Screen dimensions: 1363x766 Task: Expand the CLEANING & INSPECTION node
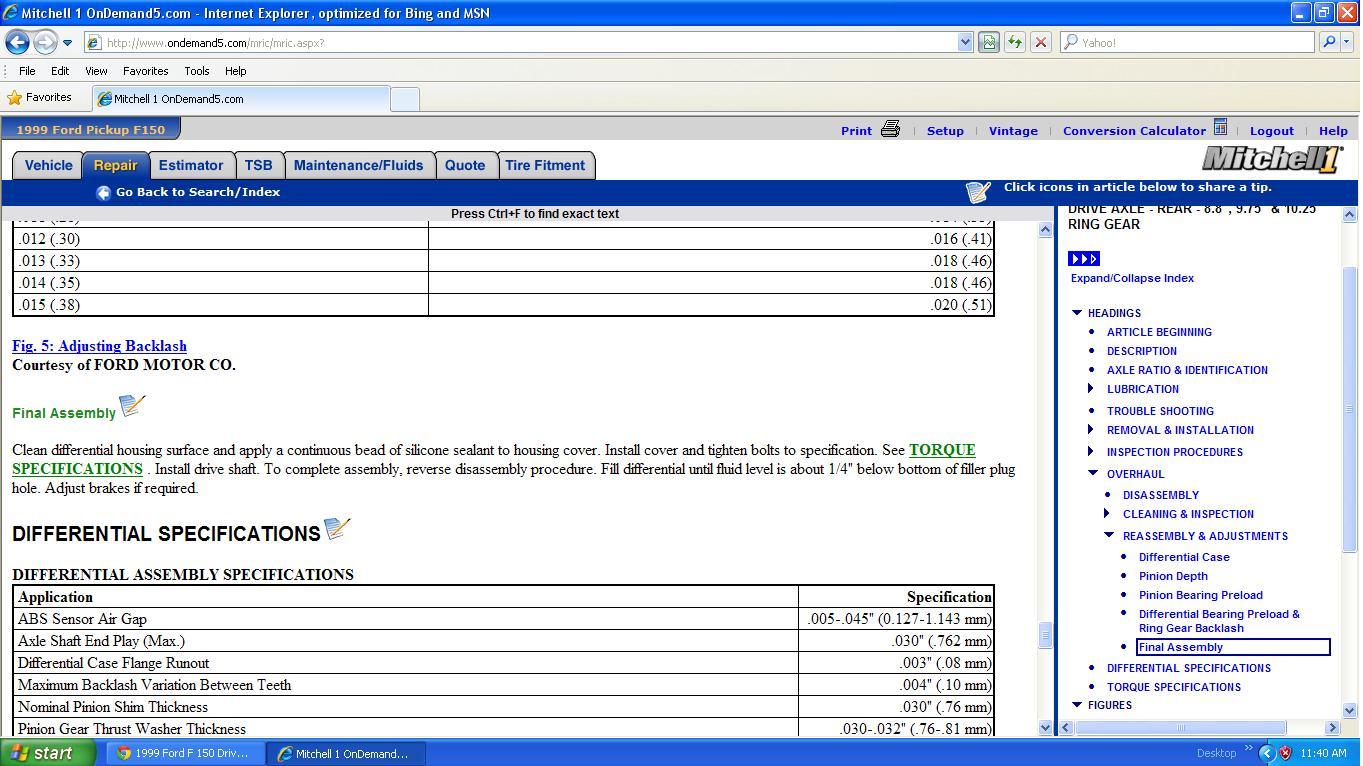point(1107,514)
